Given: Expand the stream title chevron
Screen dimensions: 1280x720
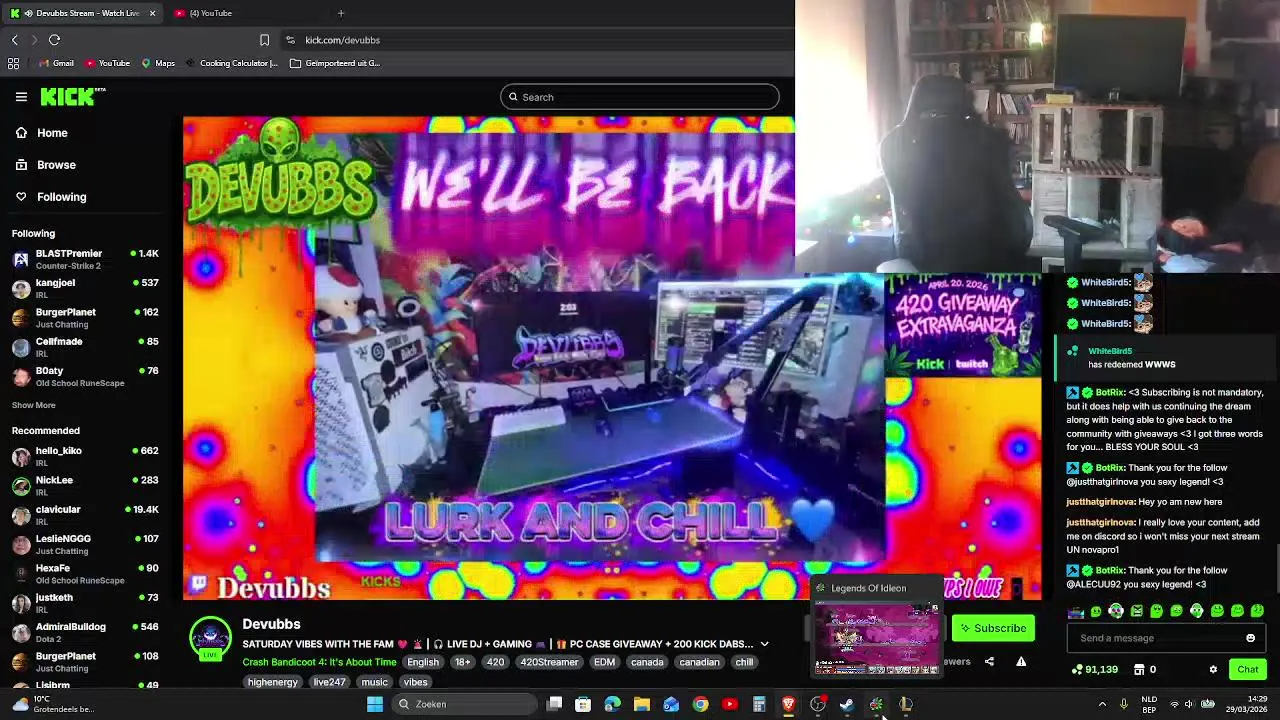Looking at the screenshot, I should (x=764, y=644).
